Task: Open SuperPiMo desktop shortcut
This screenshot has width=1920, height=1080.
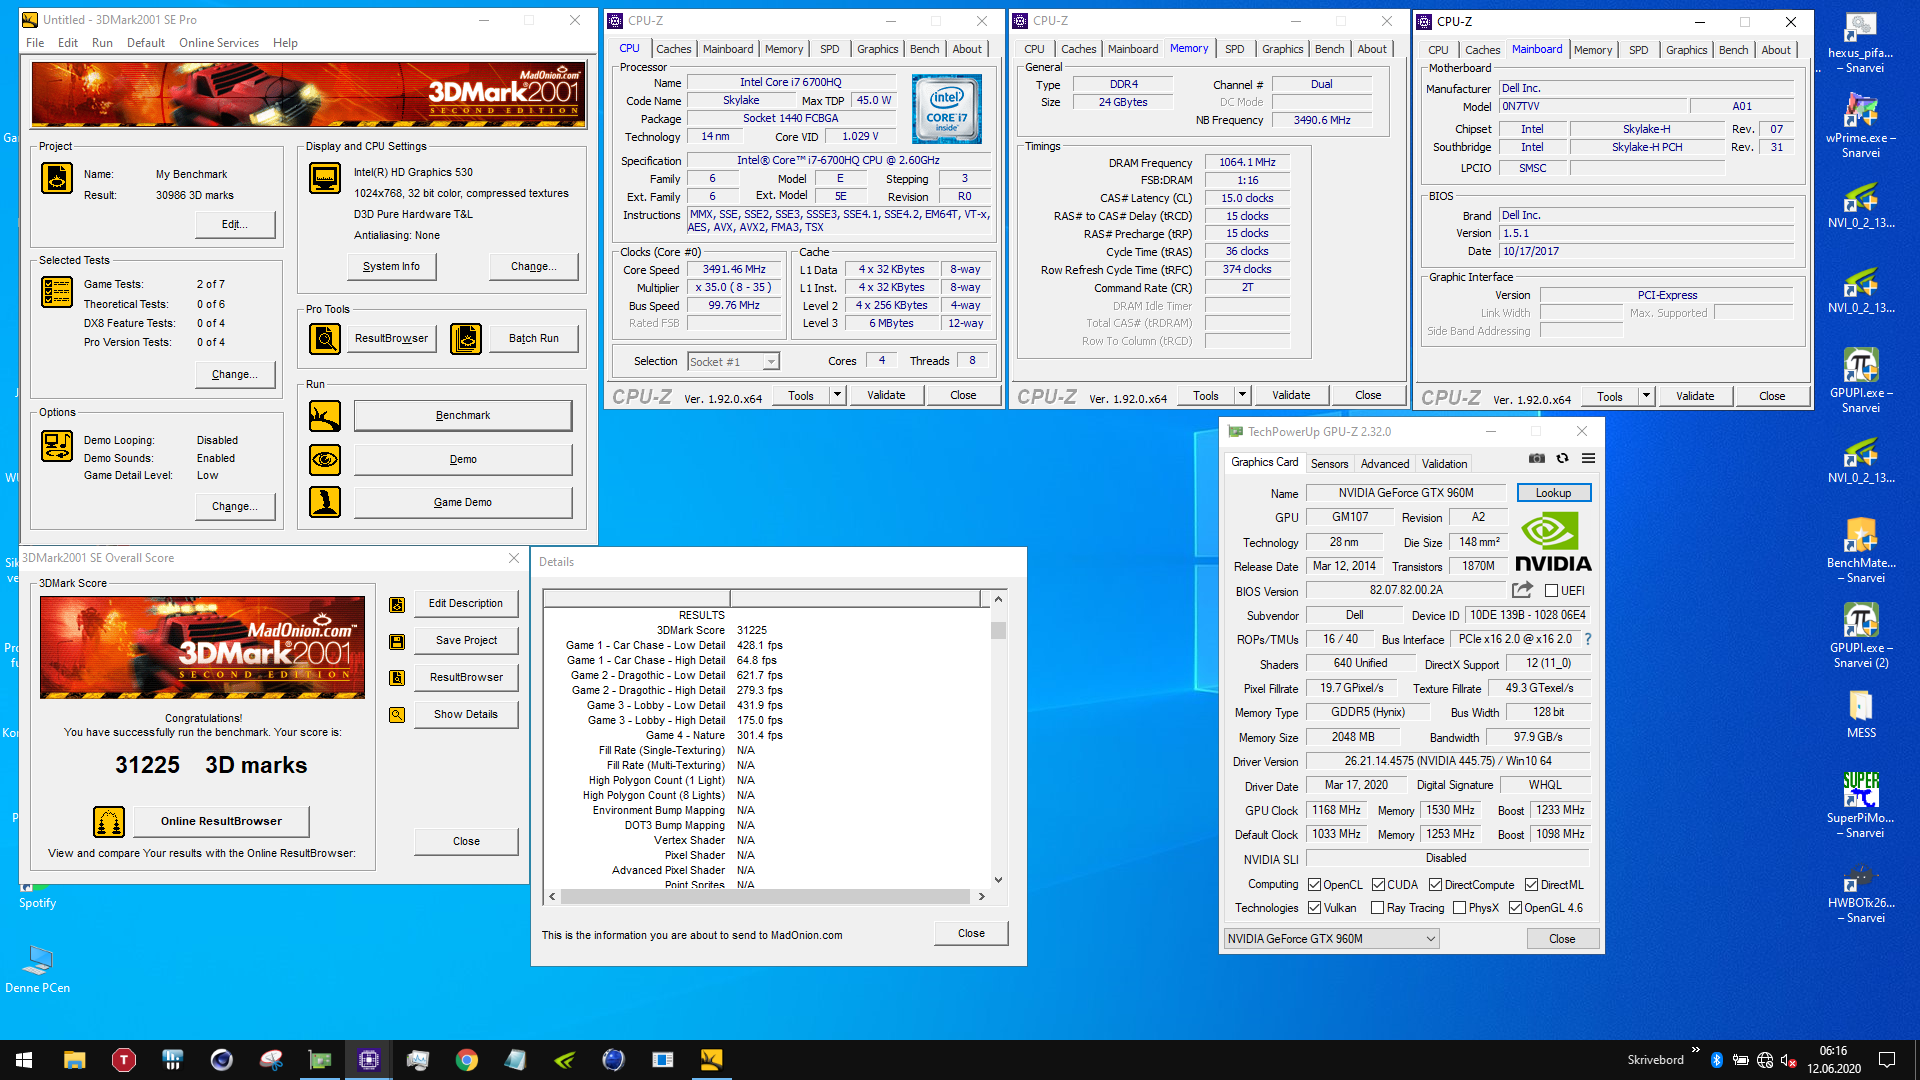Action: (1861, 804)
